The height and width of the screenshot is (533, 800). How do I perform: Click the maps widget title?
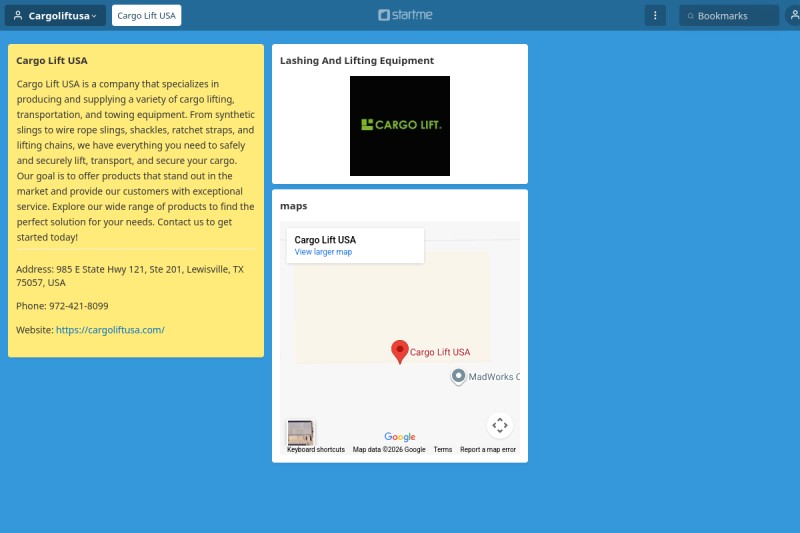(x=293, y=206)
